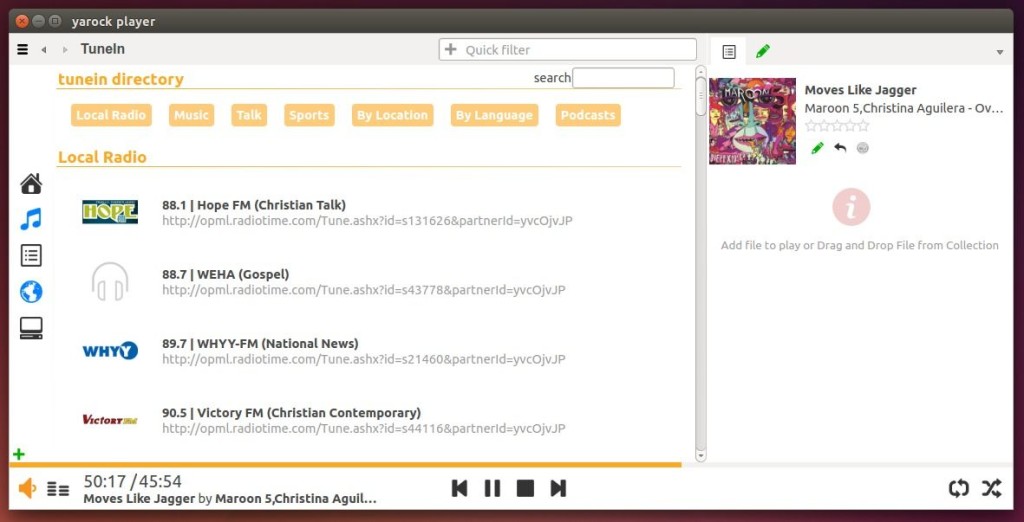Click the Hope FM URL ending s131626
Screen dimensions: 1024x522
[x=367, y=221]
